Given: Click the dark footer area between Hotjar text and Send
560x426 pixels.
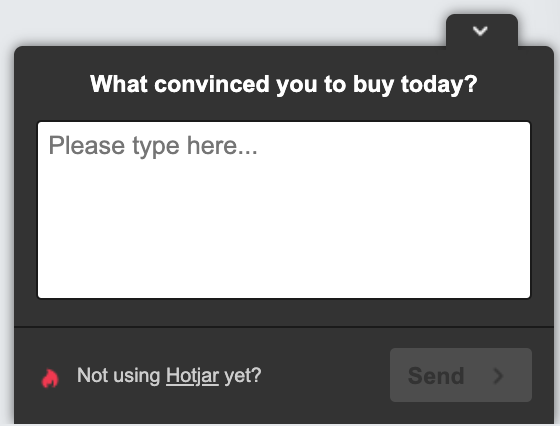Looking at the screenshot, I should (325, 375).
